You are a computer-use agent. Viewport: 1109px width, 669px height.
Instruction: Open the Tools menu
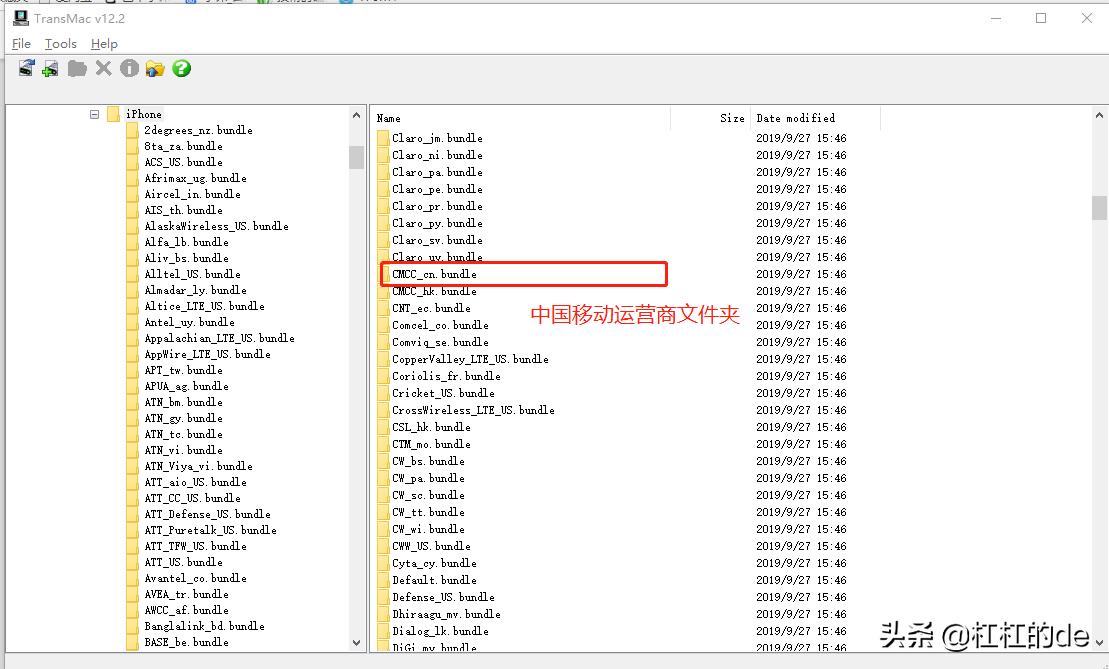click(x=61, y=44)
